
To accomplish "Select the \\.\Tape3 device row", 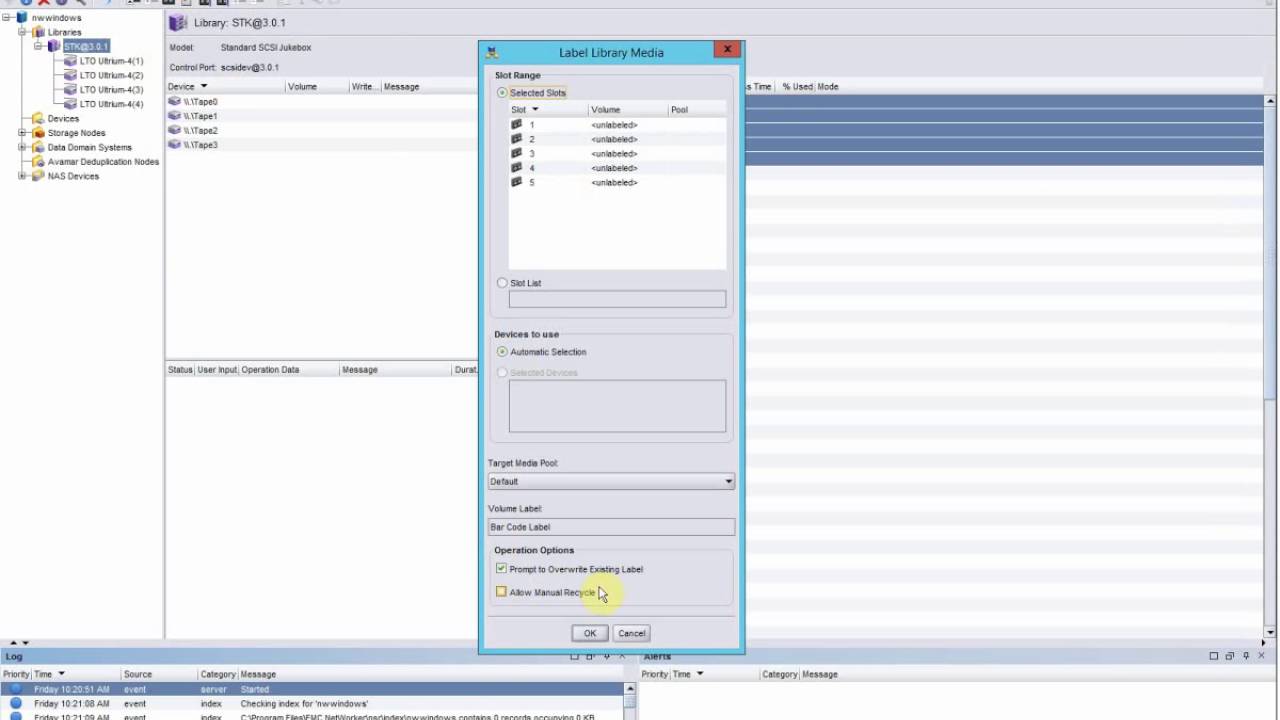I will [322, 145].
